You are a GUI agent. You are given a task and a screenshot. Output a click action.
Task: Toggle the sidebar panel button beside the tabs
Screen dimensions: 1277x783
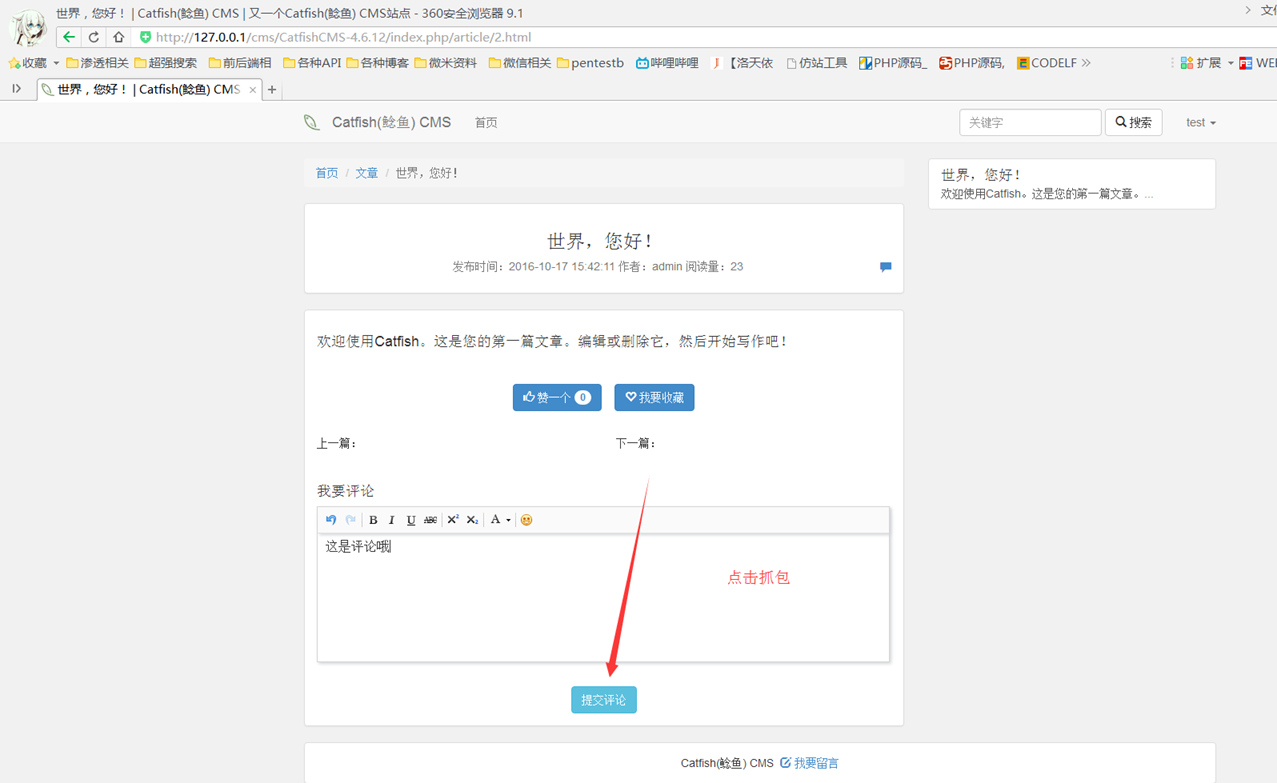16,89
